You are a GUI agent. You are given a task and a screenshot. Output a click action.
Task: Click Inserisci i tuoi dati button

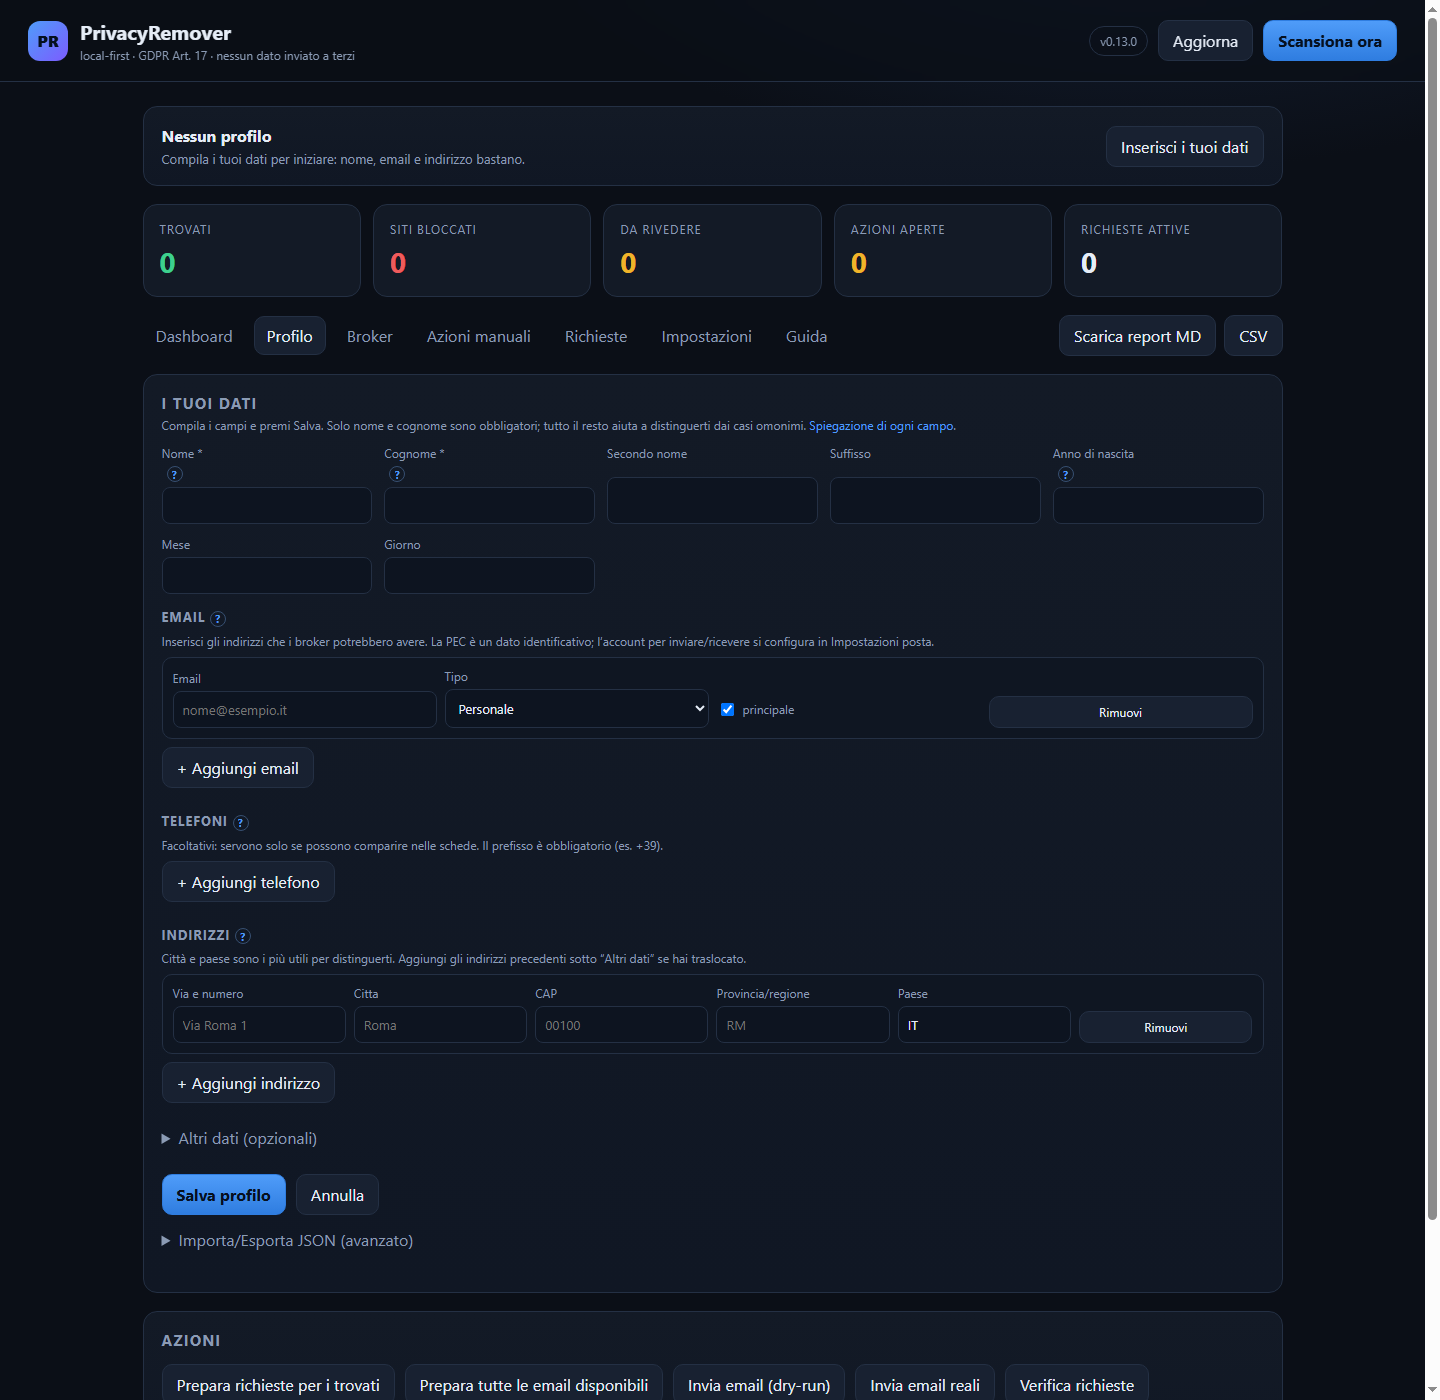[1185, 147]
